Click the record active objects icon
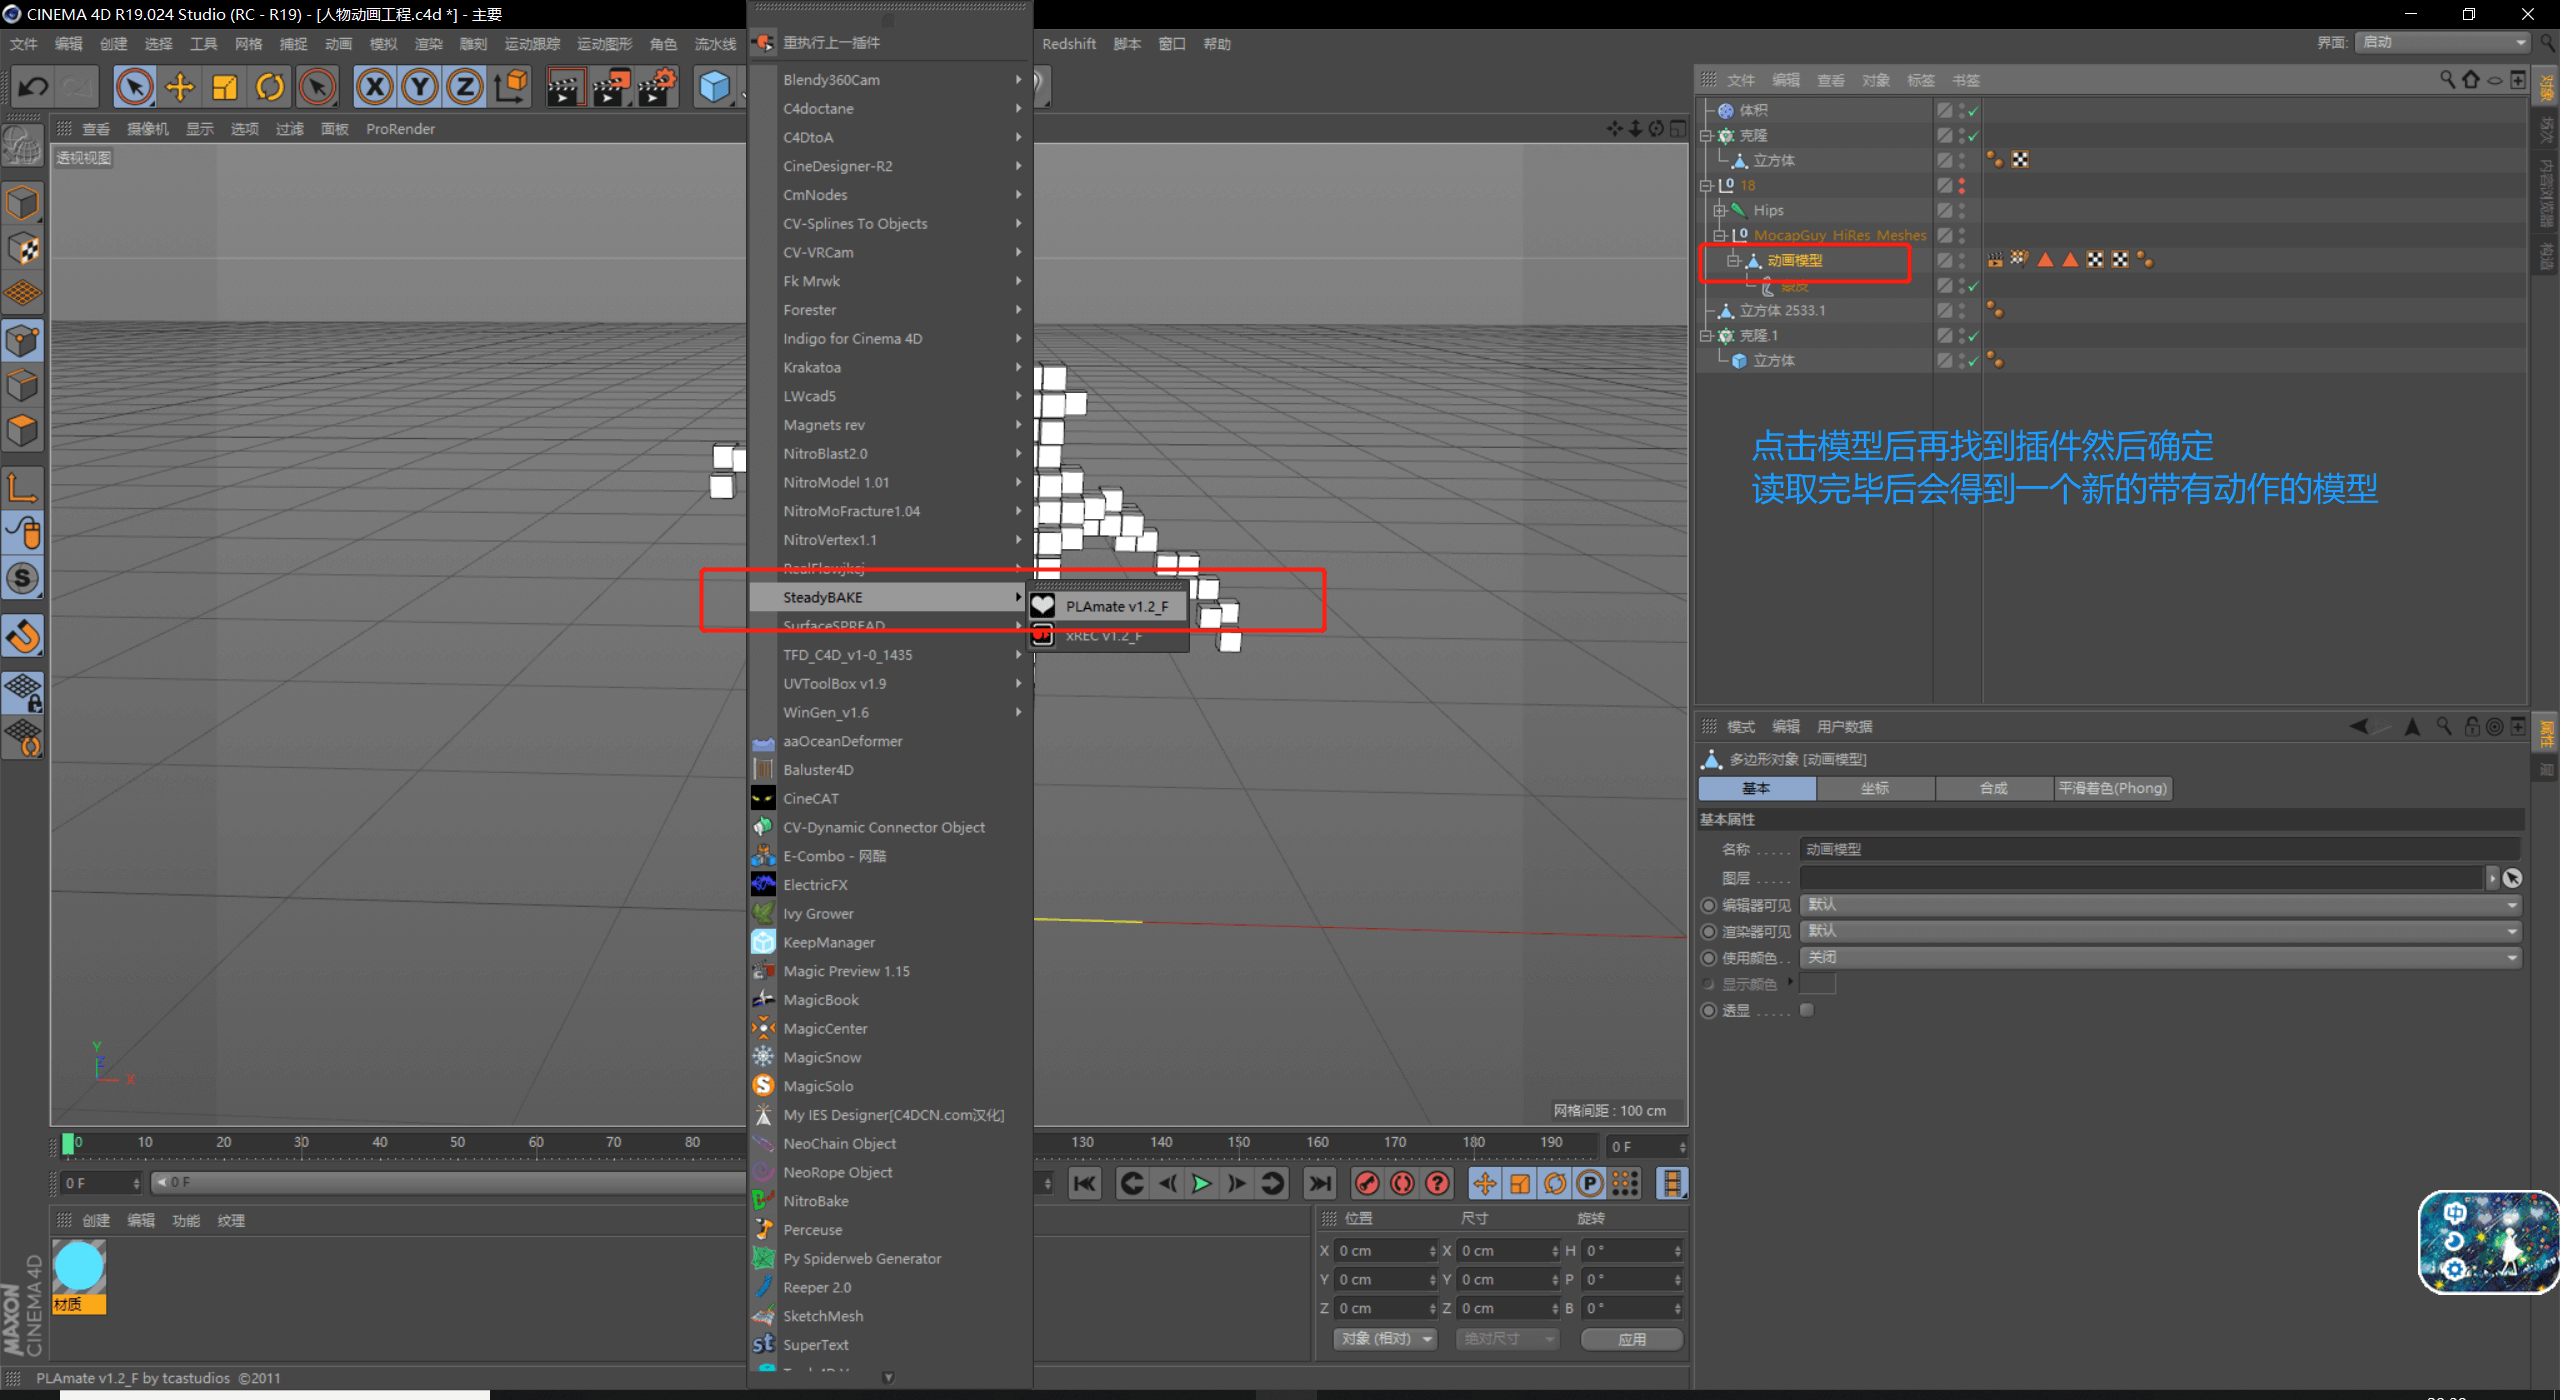 pos(1367,1184)
